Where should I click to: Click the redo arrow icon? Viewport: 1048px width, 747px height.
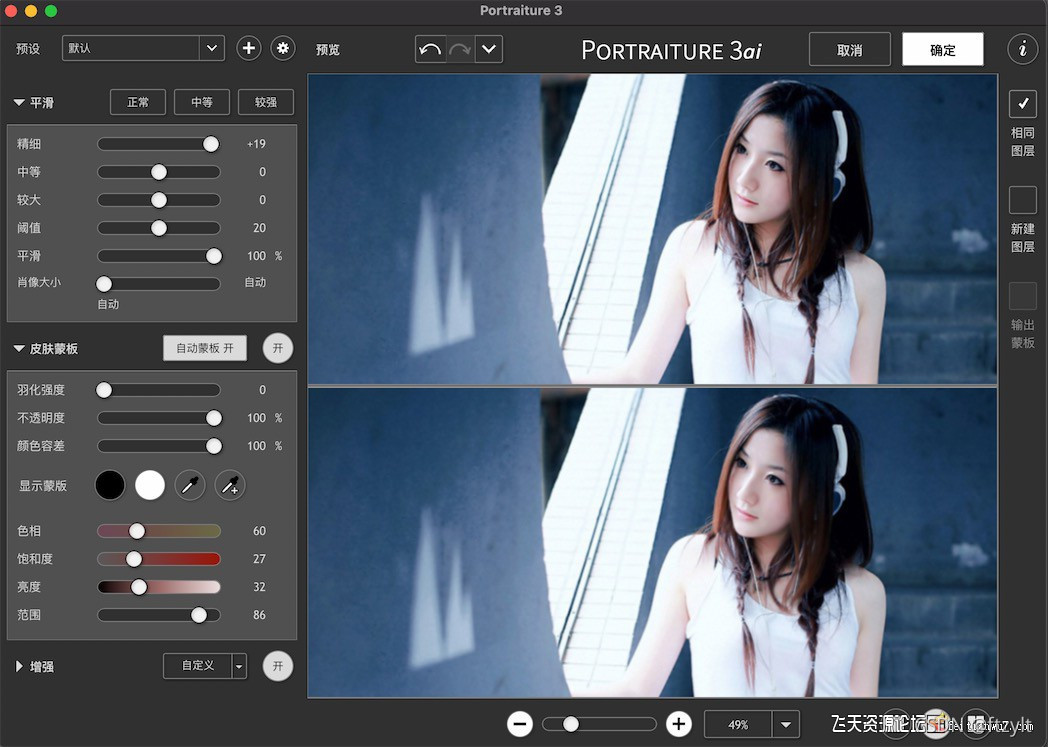(461, 49)
